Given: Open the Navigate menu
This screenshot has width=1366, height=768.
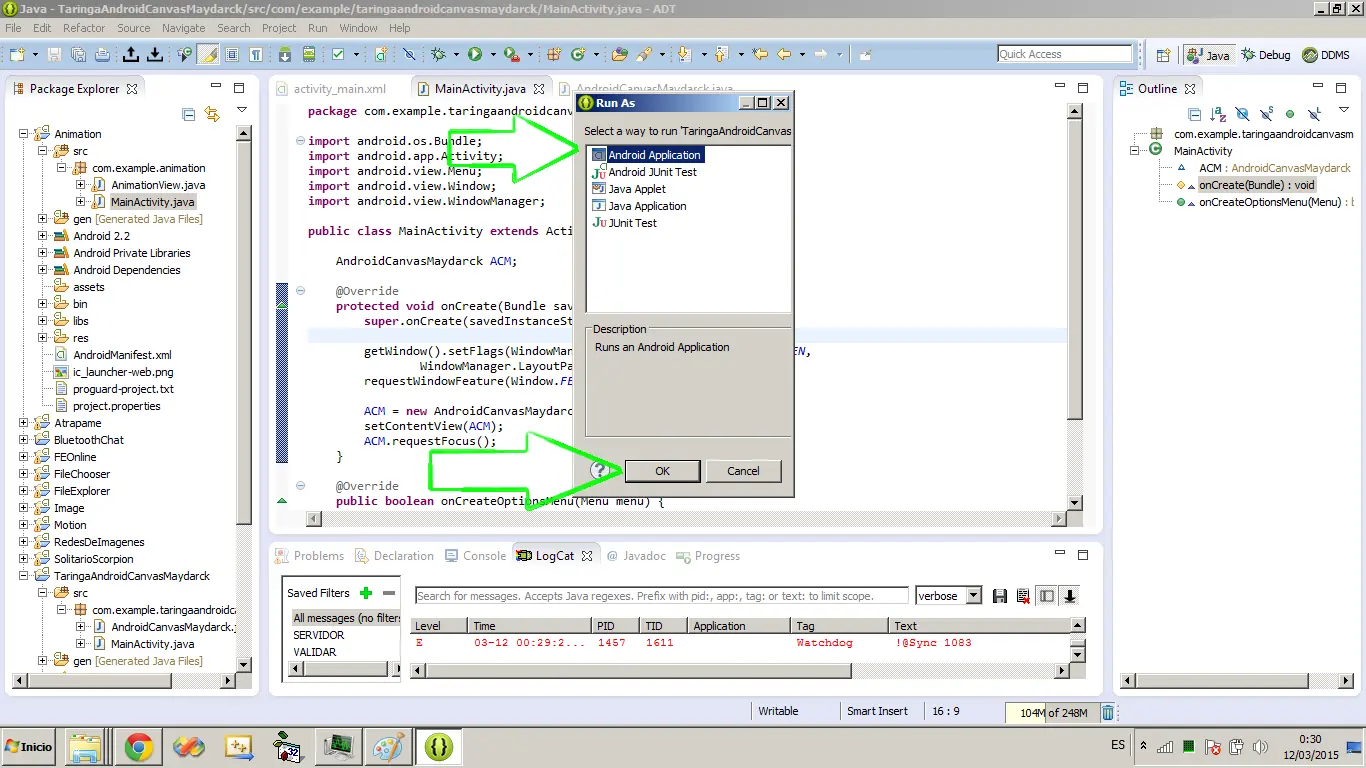Looking at the screenshot, I should (183, 28).
